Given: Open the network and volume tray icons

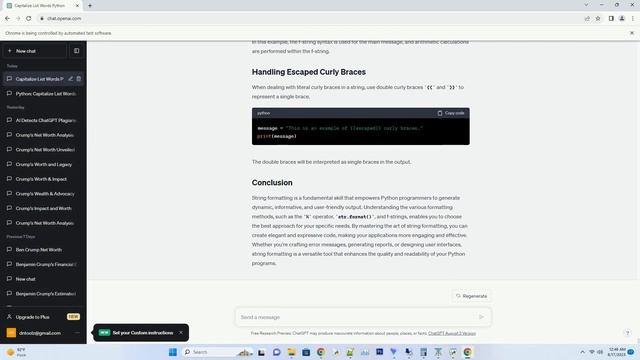Looking at the screenshot, I should click(x=596, y=352).
